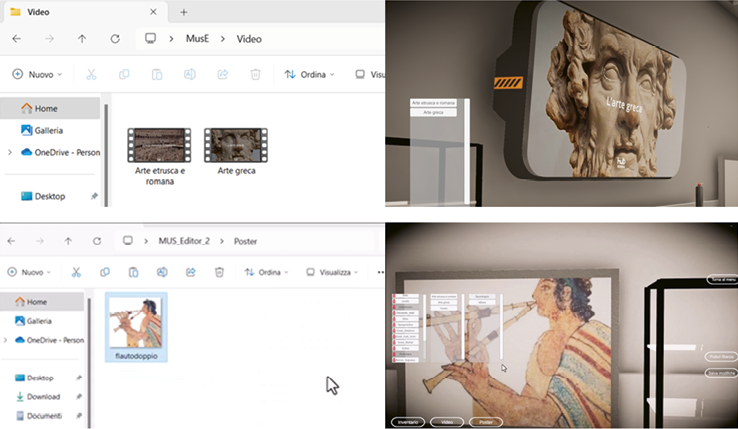The height and width of the screenshot is (429, 738).
Task: Click the PC icon in the Poster window address bar
Action: (128, 241)
